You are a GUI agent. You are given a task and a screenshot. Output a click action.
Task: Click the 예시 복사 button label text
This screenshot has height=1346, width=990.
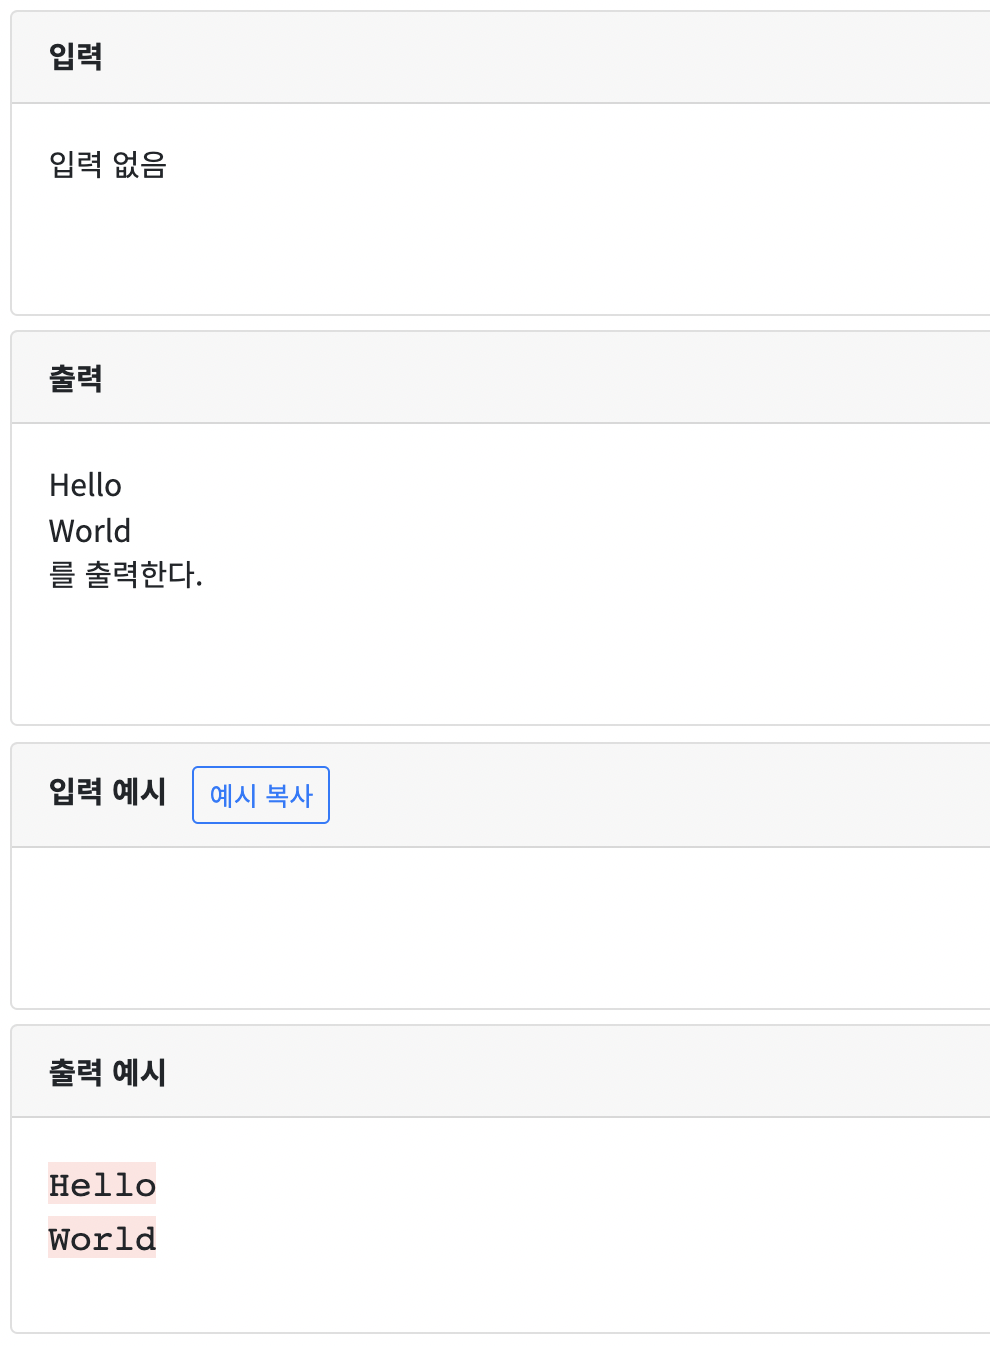pyautogui.click(x=260, y=795)
